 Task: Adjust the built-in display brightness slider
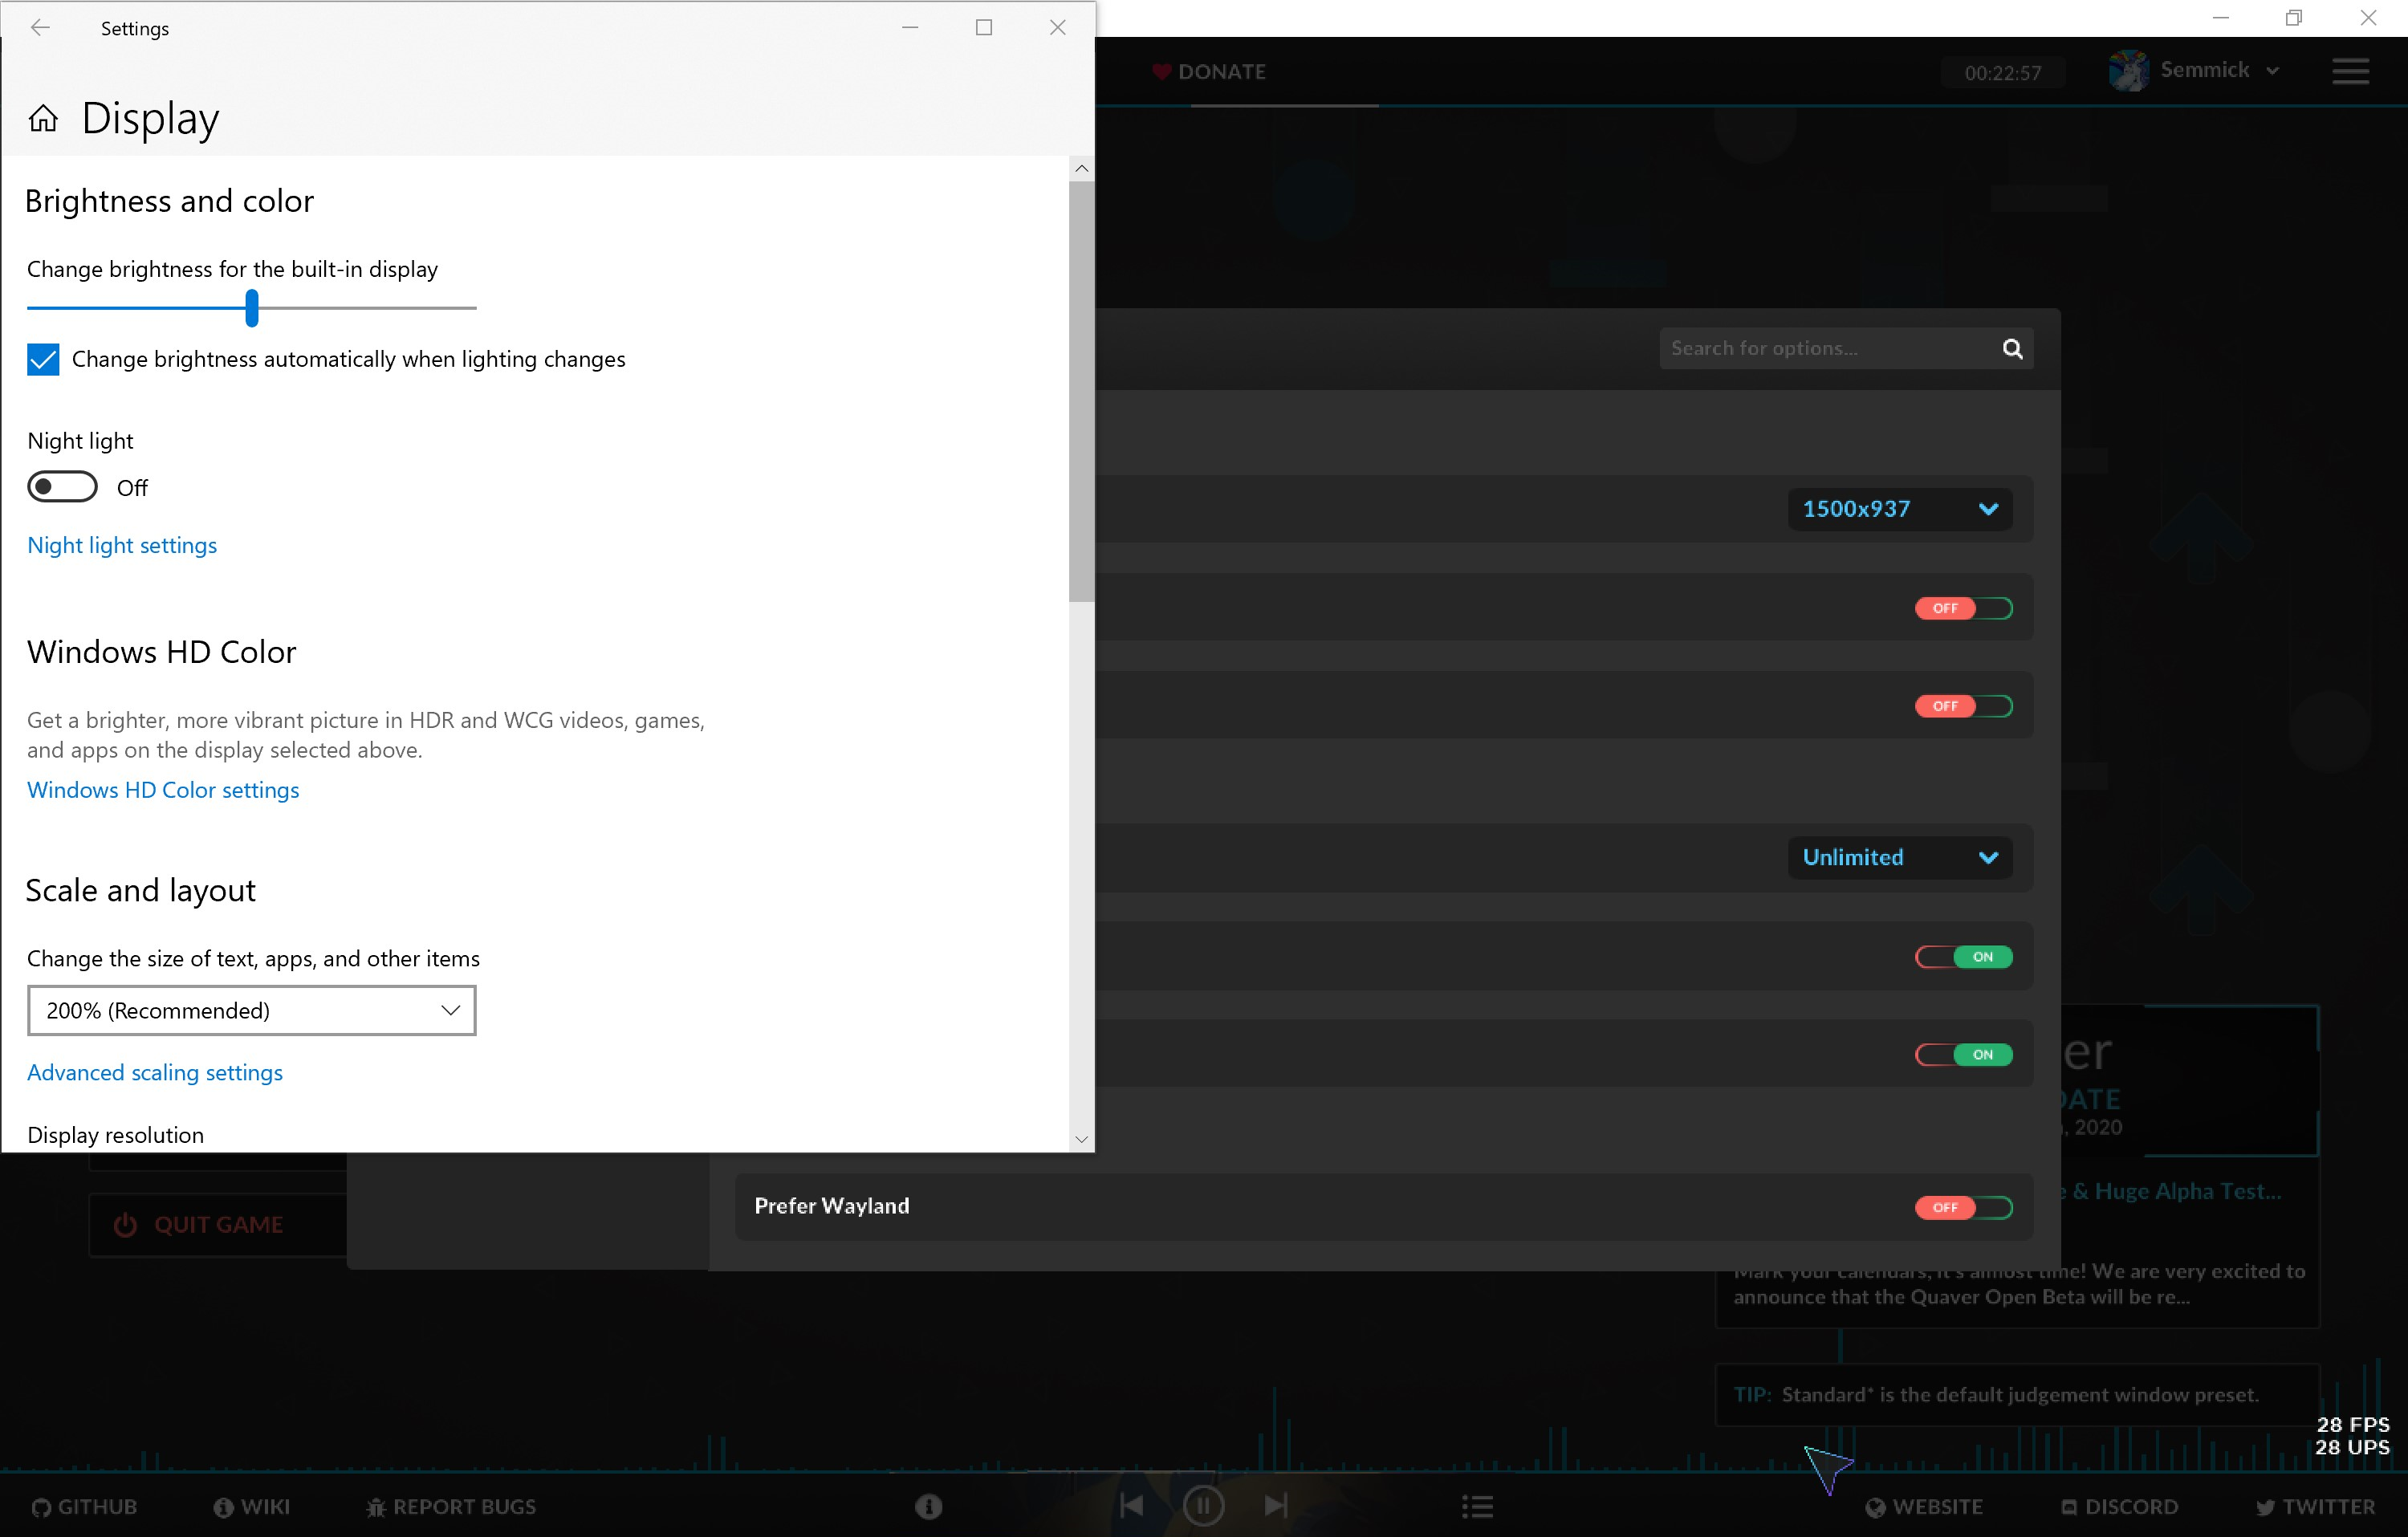[250, 308]
